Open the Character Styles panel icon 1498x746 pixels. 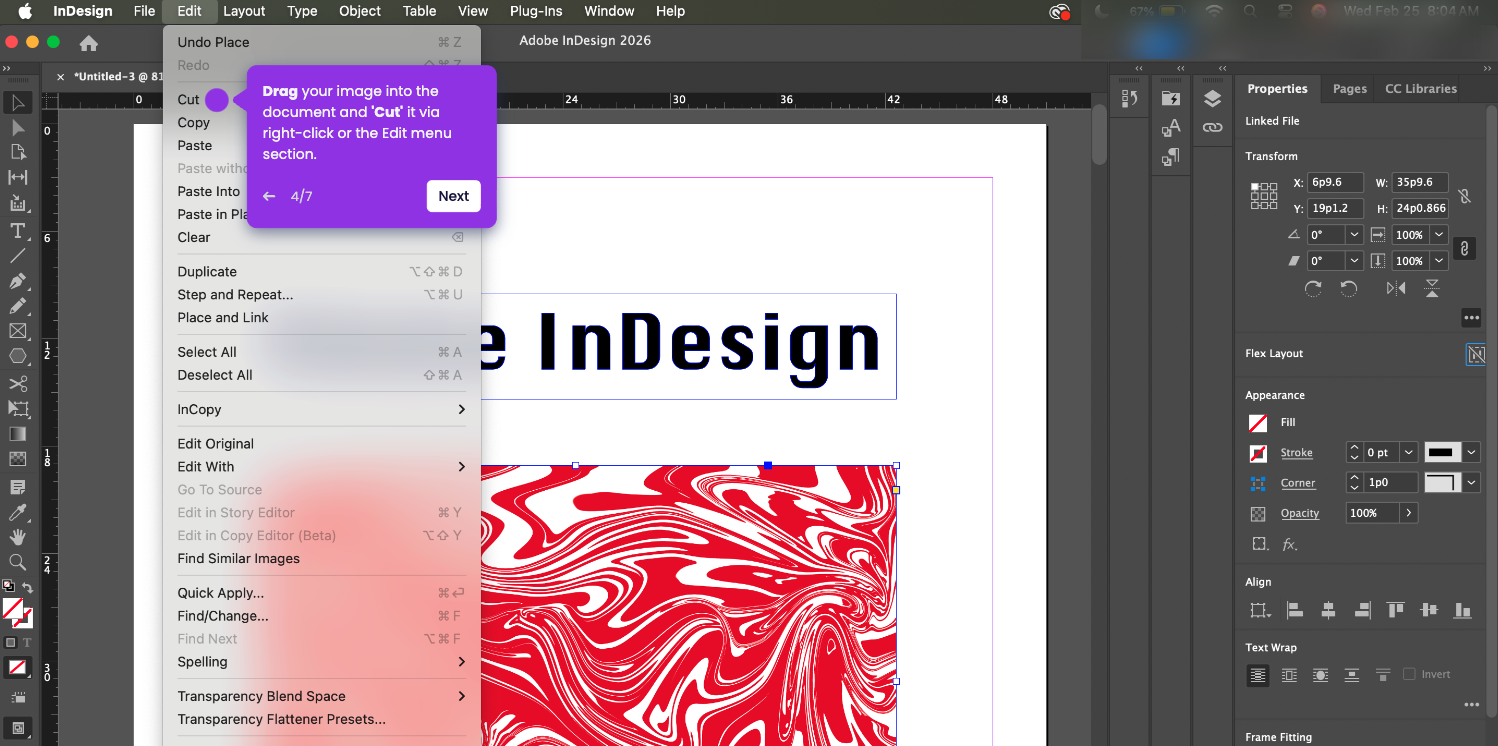(x=1171, y=128)
